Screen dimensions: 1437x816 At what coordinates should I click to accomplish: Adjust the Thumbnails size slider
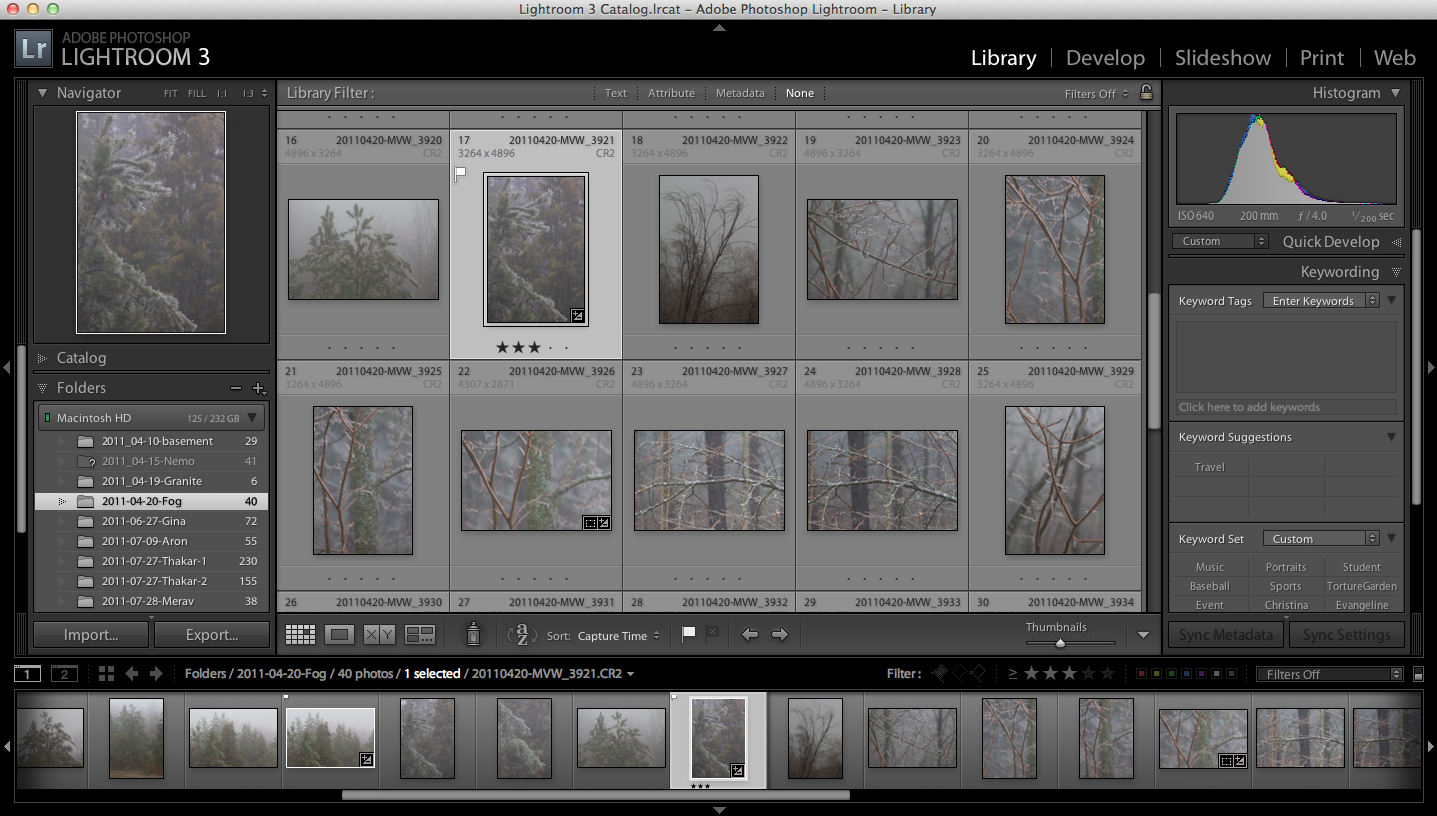tap(1060, 643)
